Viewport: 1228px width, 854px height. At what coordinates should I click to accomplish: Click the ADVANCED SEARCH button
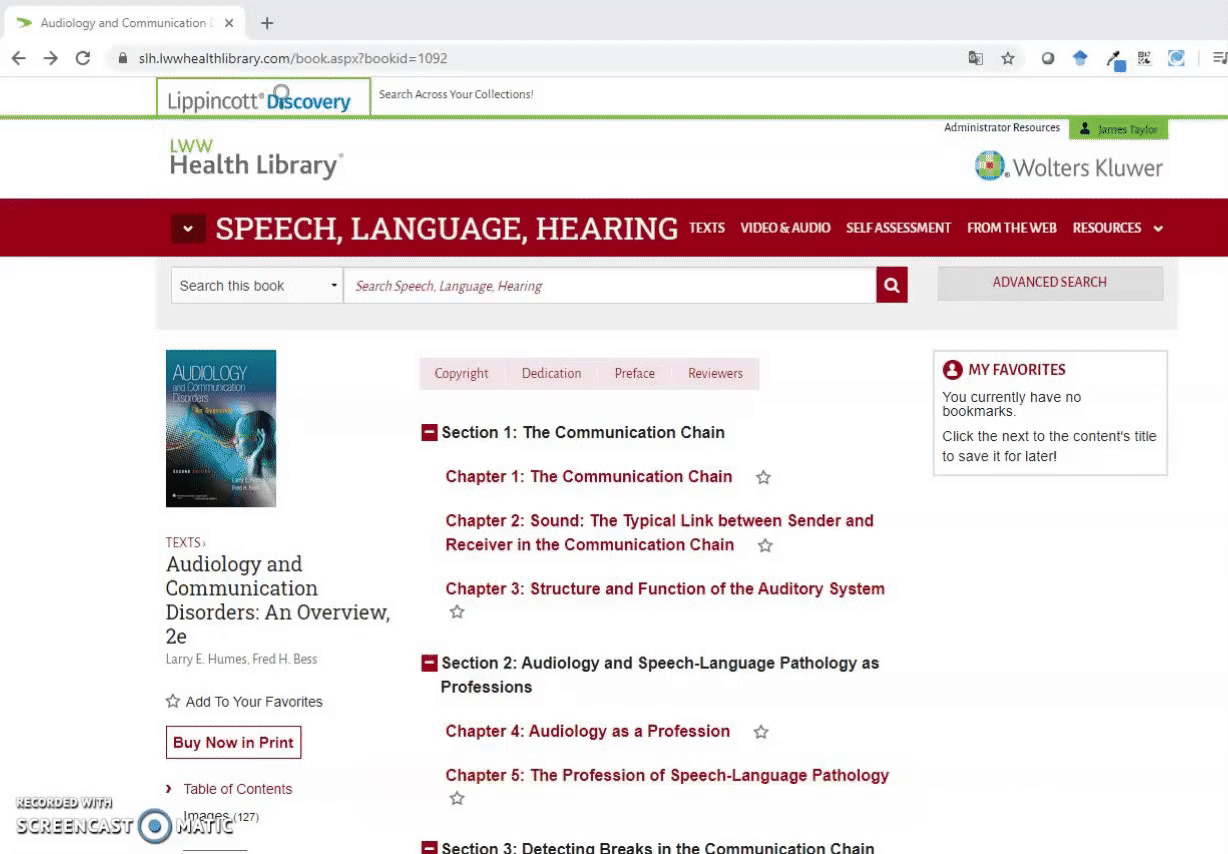click(1050, 283)
